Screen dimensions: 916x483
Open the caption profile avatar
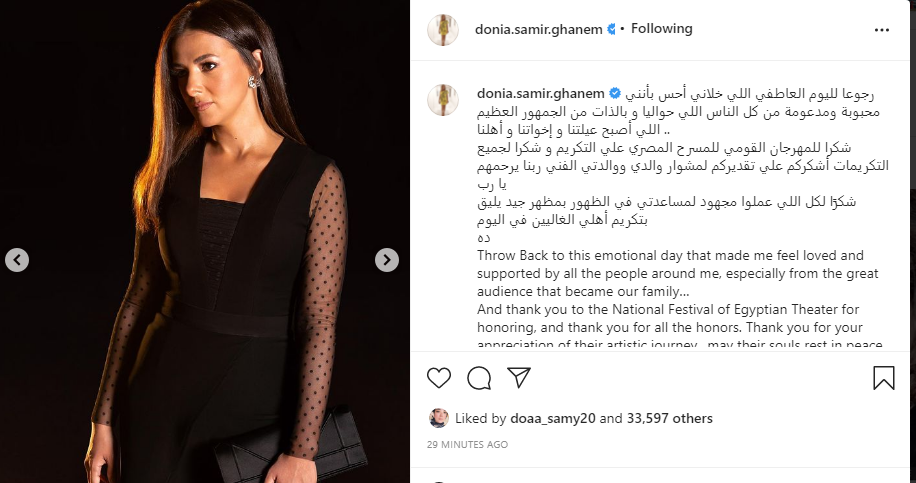click(443, 100)
